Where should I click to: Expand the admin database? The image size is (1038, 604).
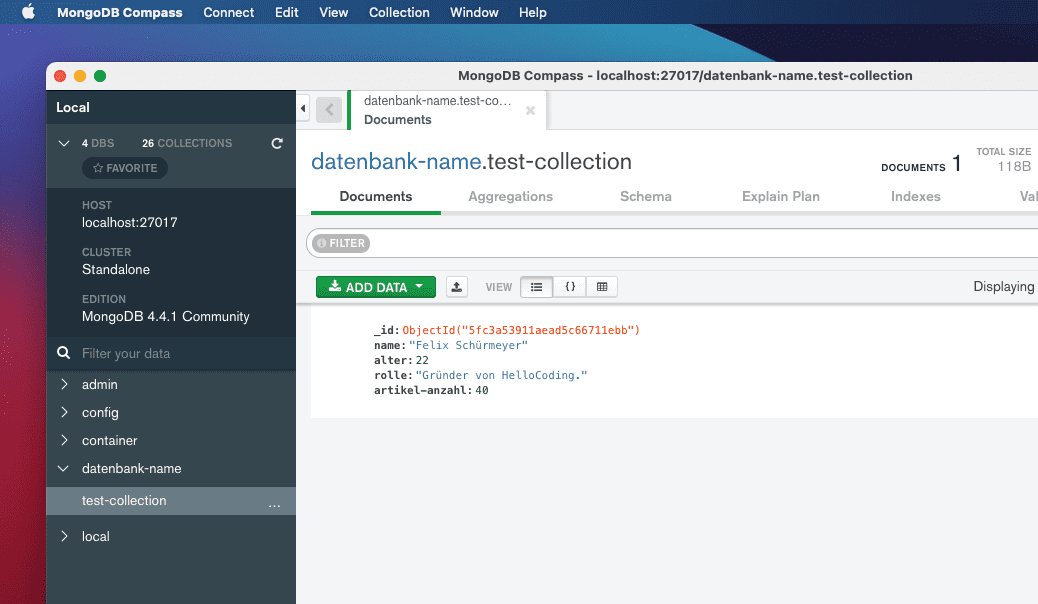(x=65, y=384)
